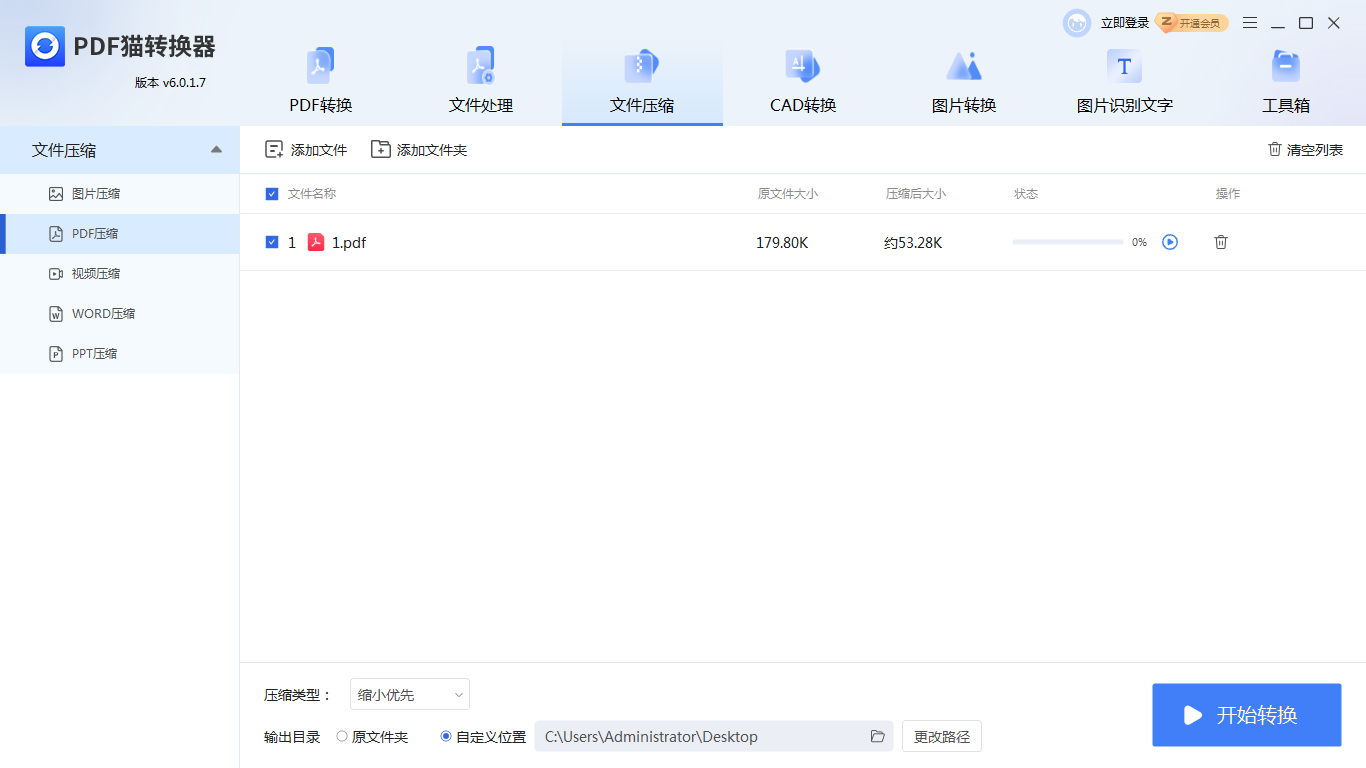Viewport: 1366px width, 768px height.
Task: Collapse the 文件压缩 sidebar section
Action: point(217,150)
